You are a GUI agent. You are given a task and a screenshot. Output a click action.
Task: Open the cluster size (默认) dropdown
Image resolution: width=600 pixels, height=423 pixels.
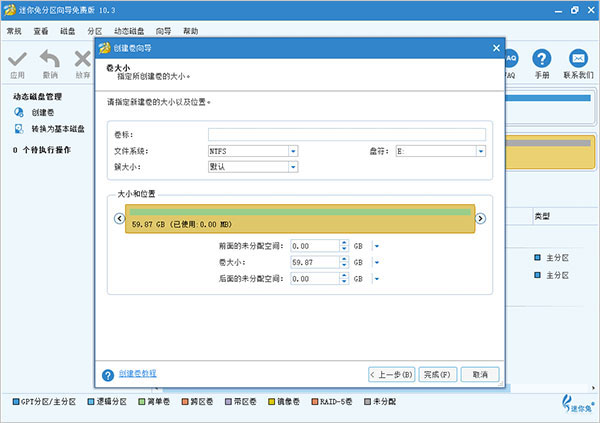coord(293,167)
